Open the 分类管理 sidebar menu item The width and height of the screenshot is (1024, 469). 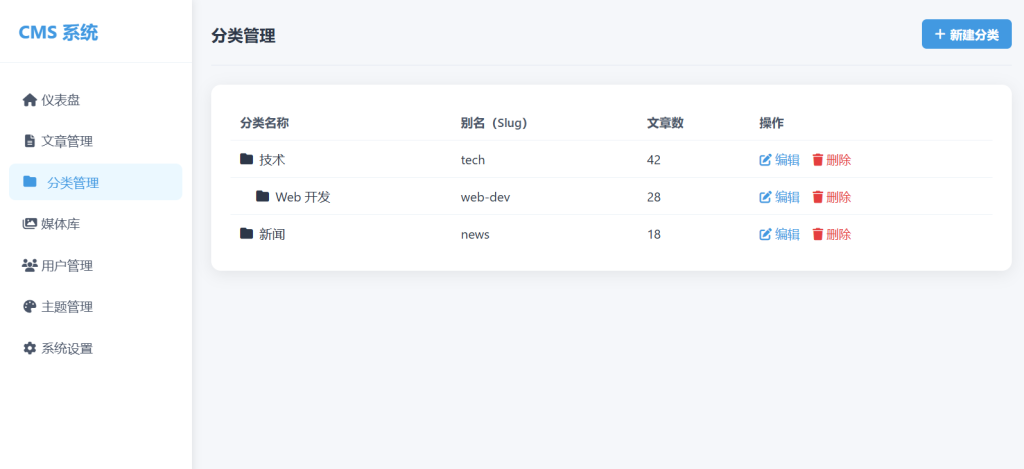pyautogui.click(x=96, y=183)
